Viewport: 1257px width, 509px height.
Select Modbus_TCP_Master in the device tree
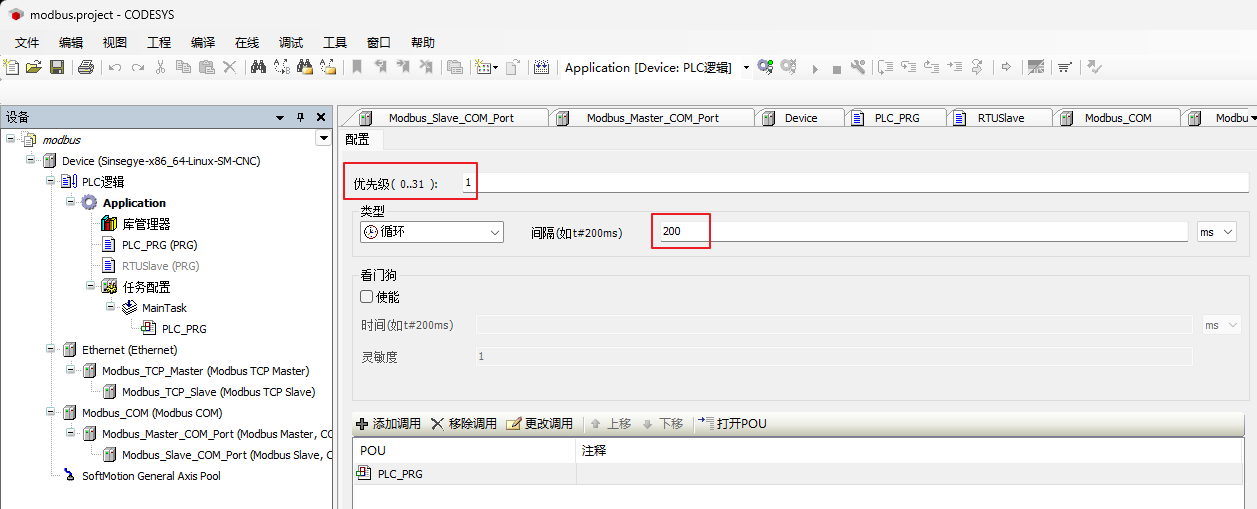(x=205, y=371)
